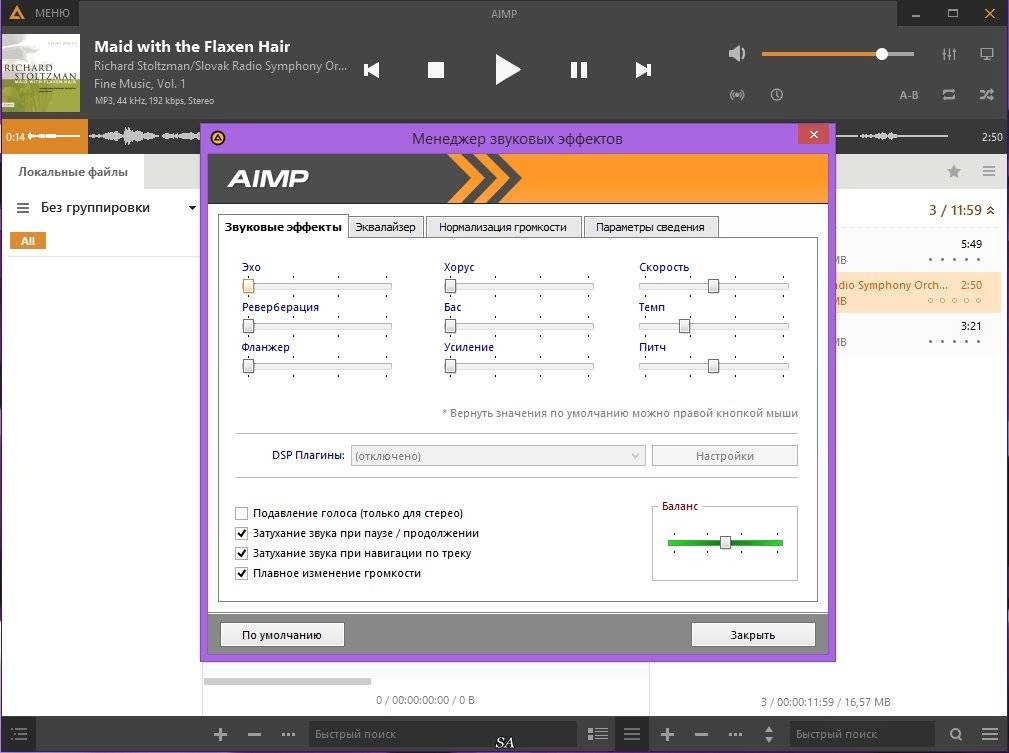Click the favorites star icon
Image resolution: width=1009 pixels, height=753 pixels.
point(954,171)
